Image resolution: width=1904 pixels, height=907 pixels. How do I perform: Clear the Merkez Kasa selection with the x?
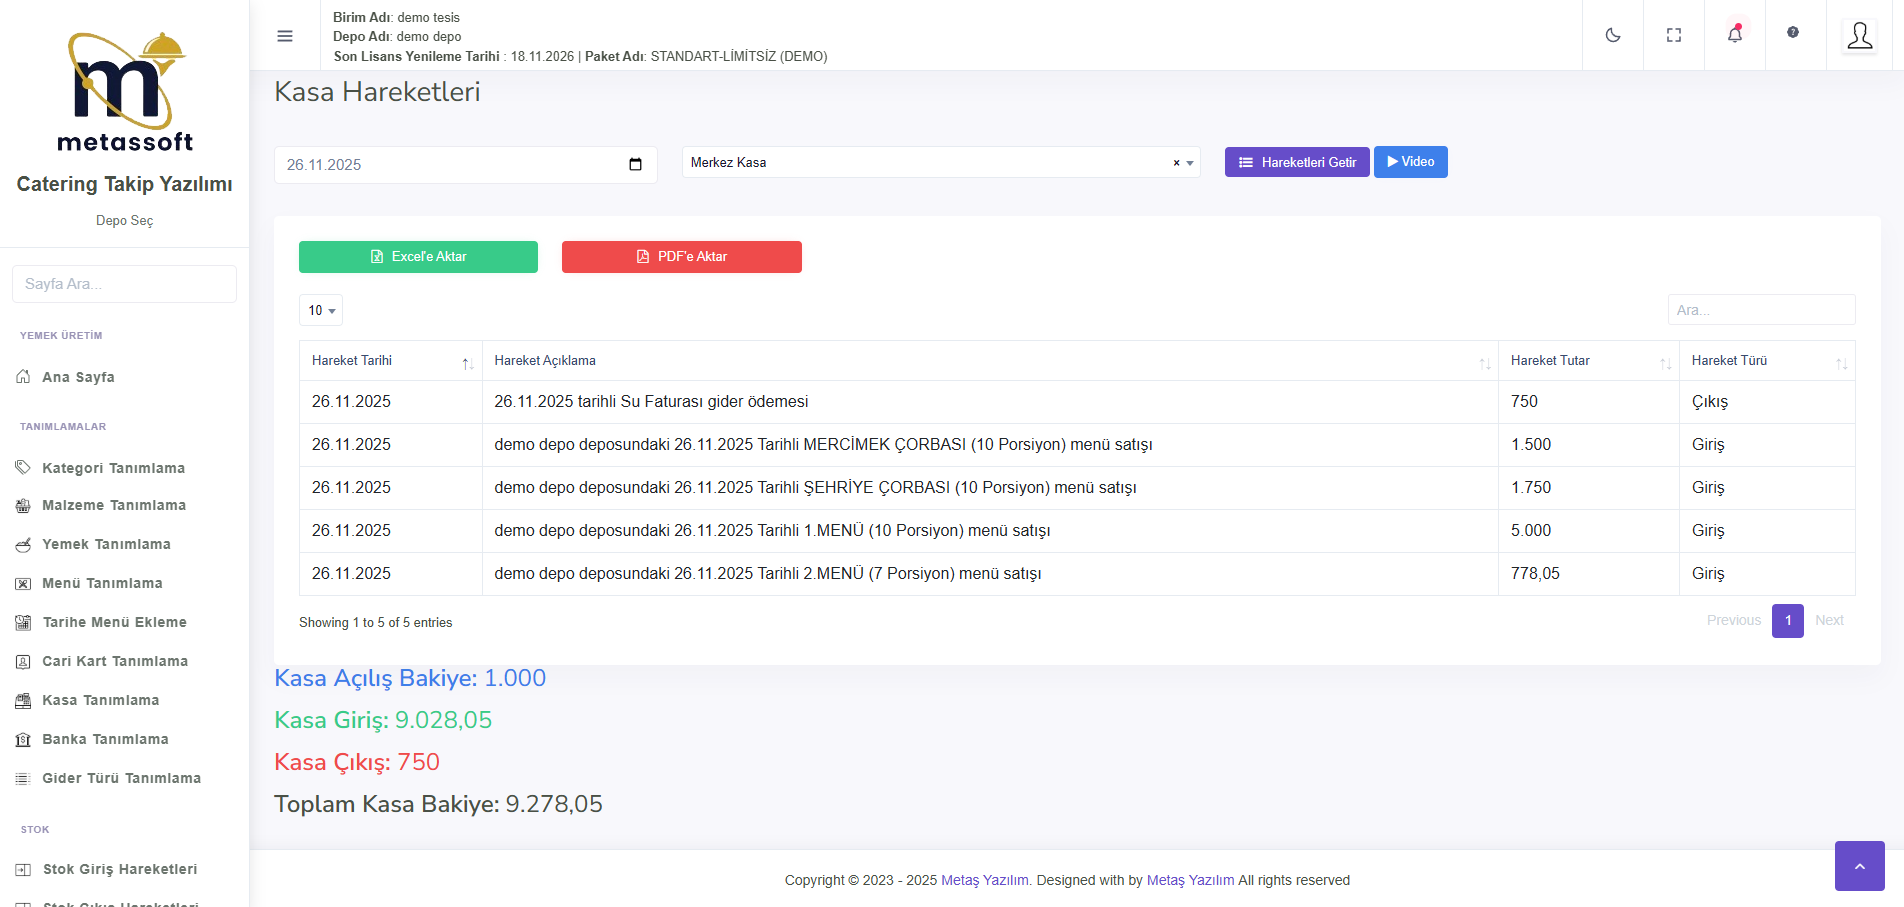pos(1176,163)
